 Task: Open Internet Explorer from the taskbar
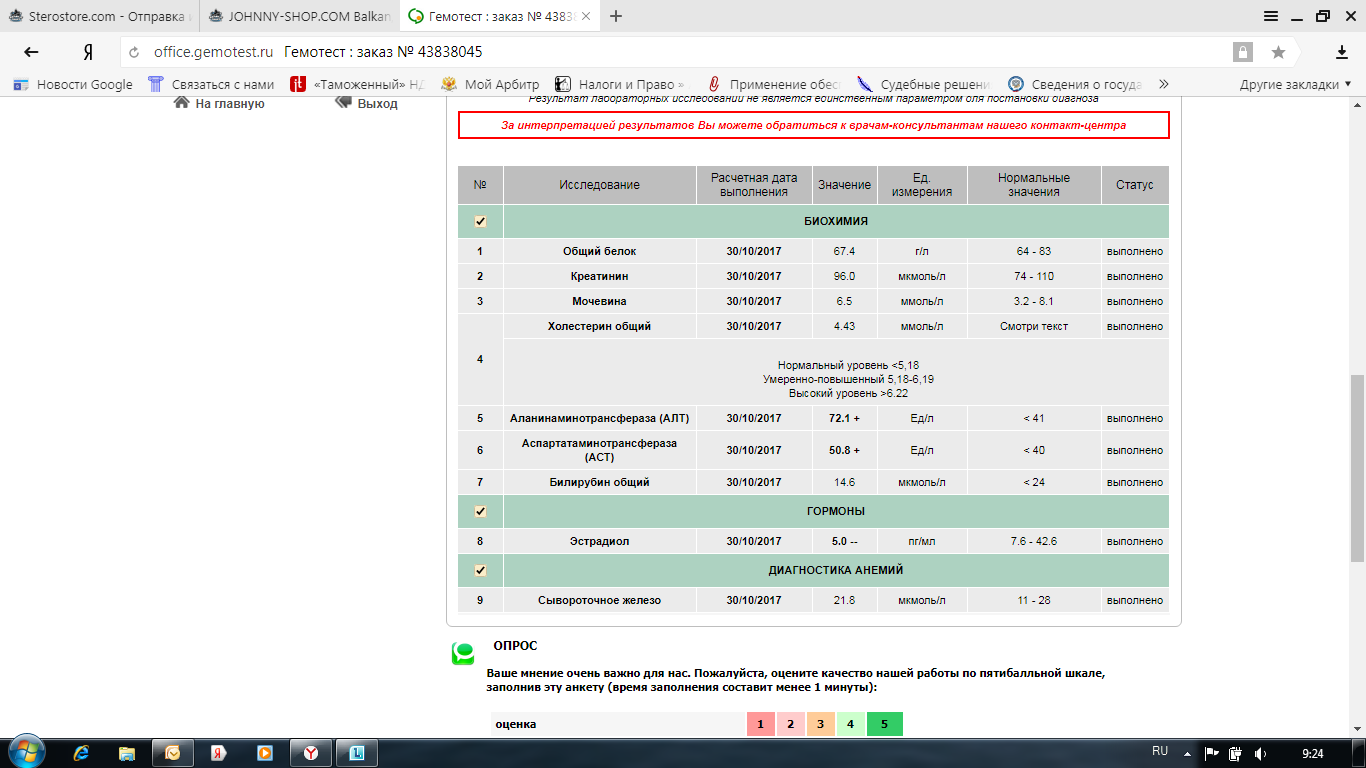tap(82, 752)
